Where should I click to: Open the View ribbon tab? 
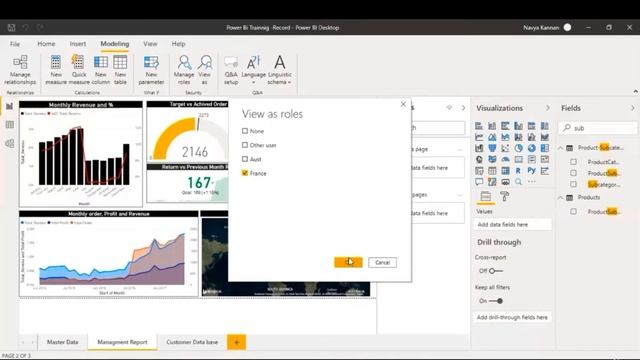(x=150, y=44)
